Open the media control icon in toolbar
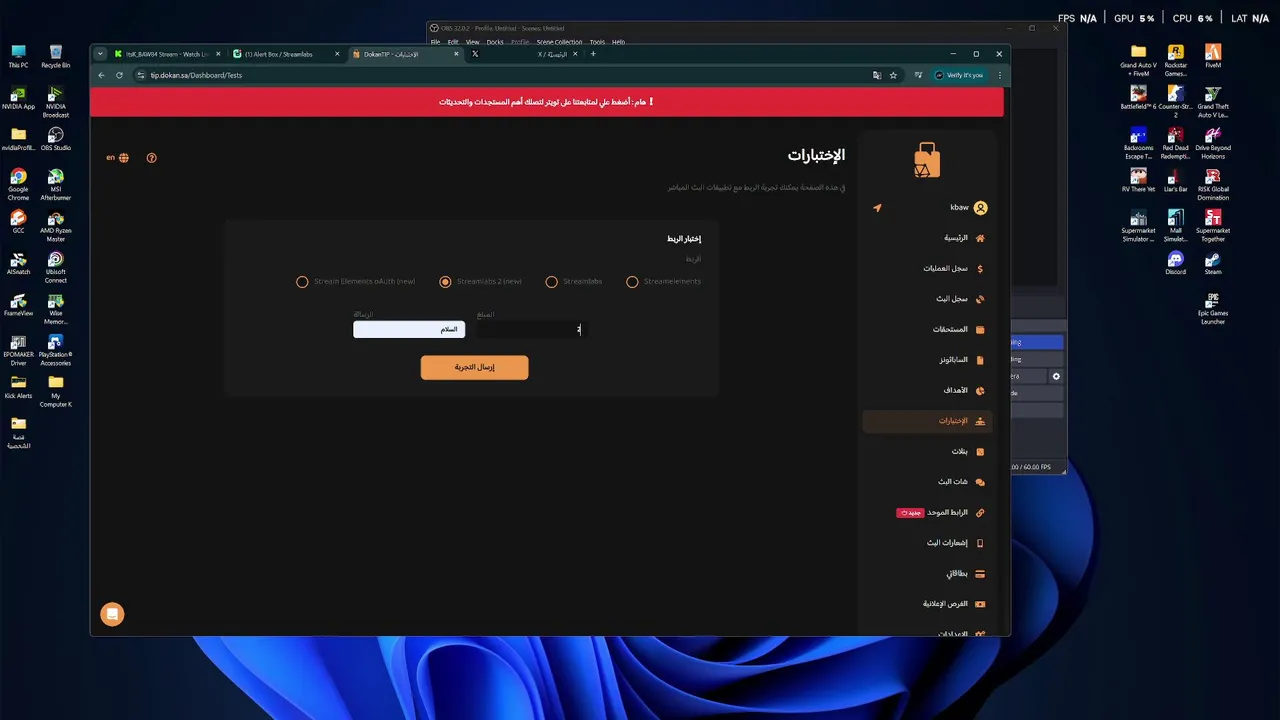The height and width of the screenshot is (720, 1280). point(918,75)
